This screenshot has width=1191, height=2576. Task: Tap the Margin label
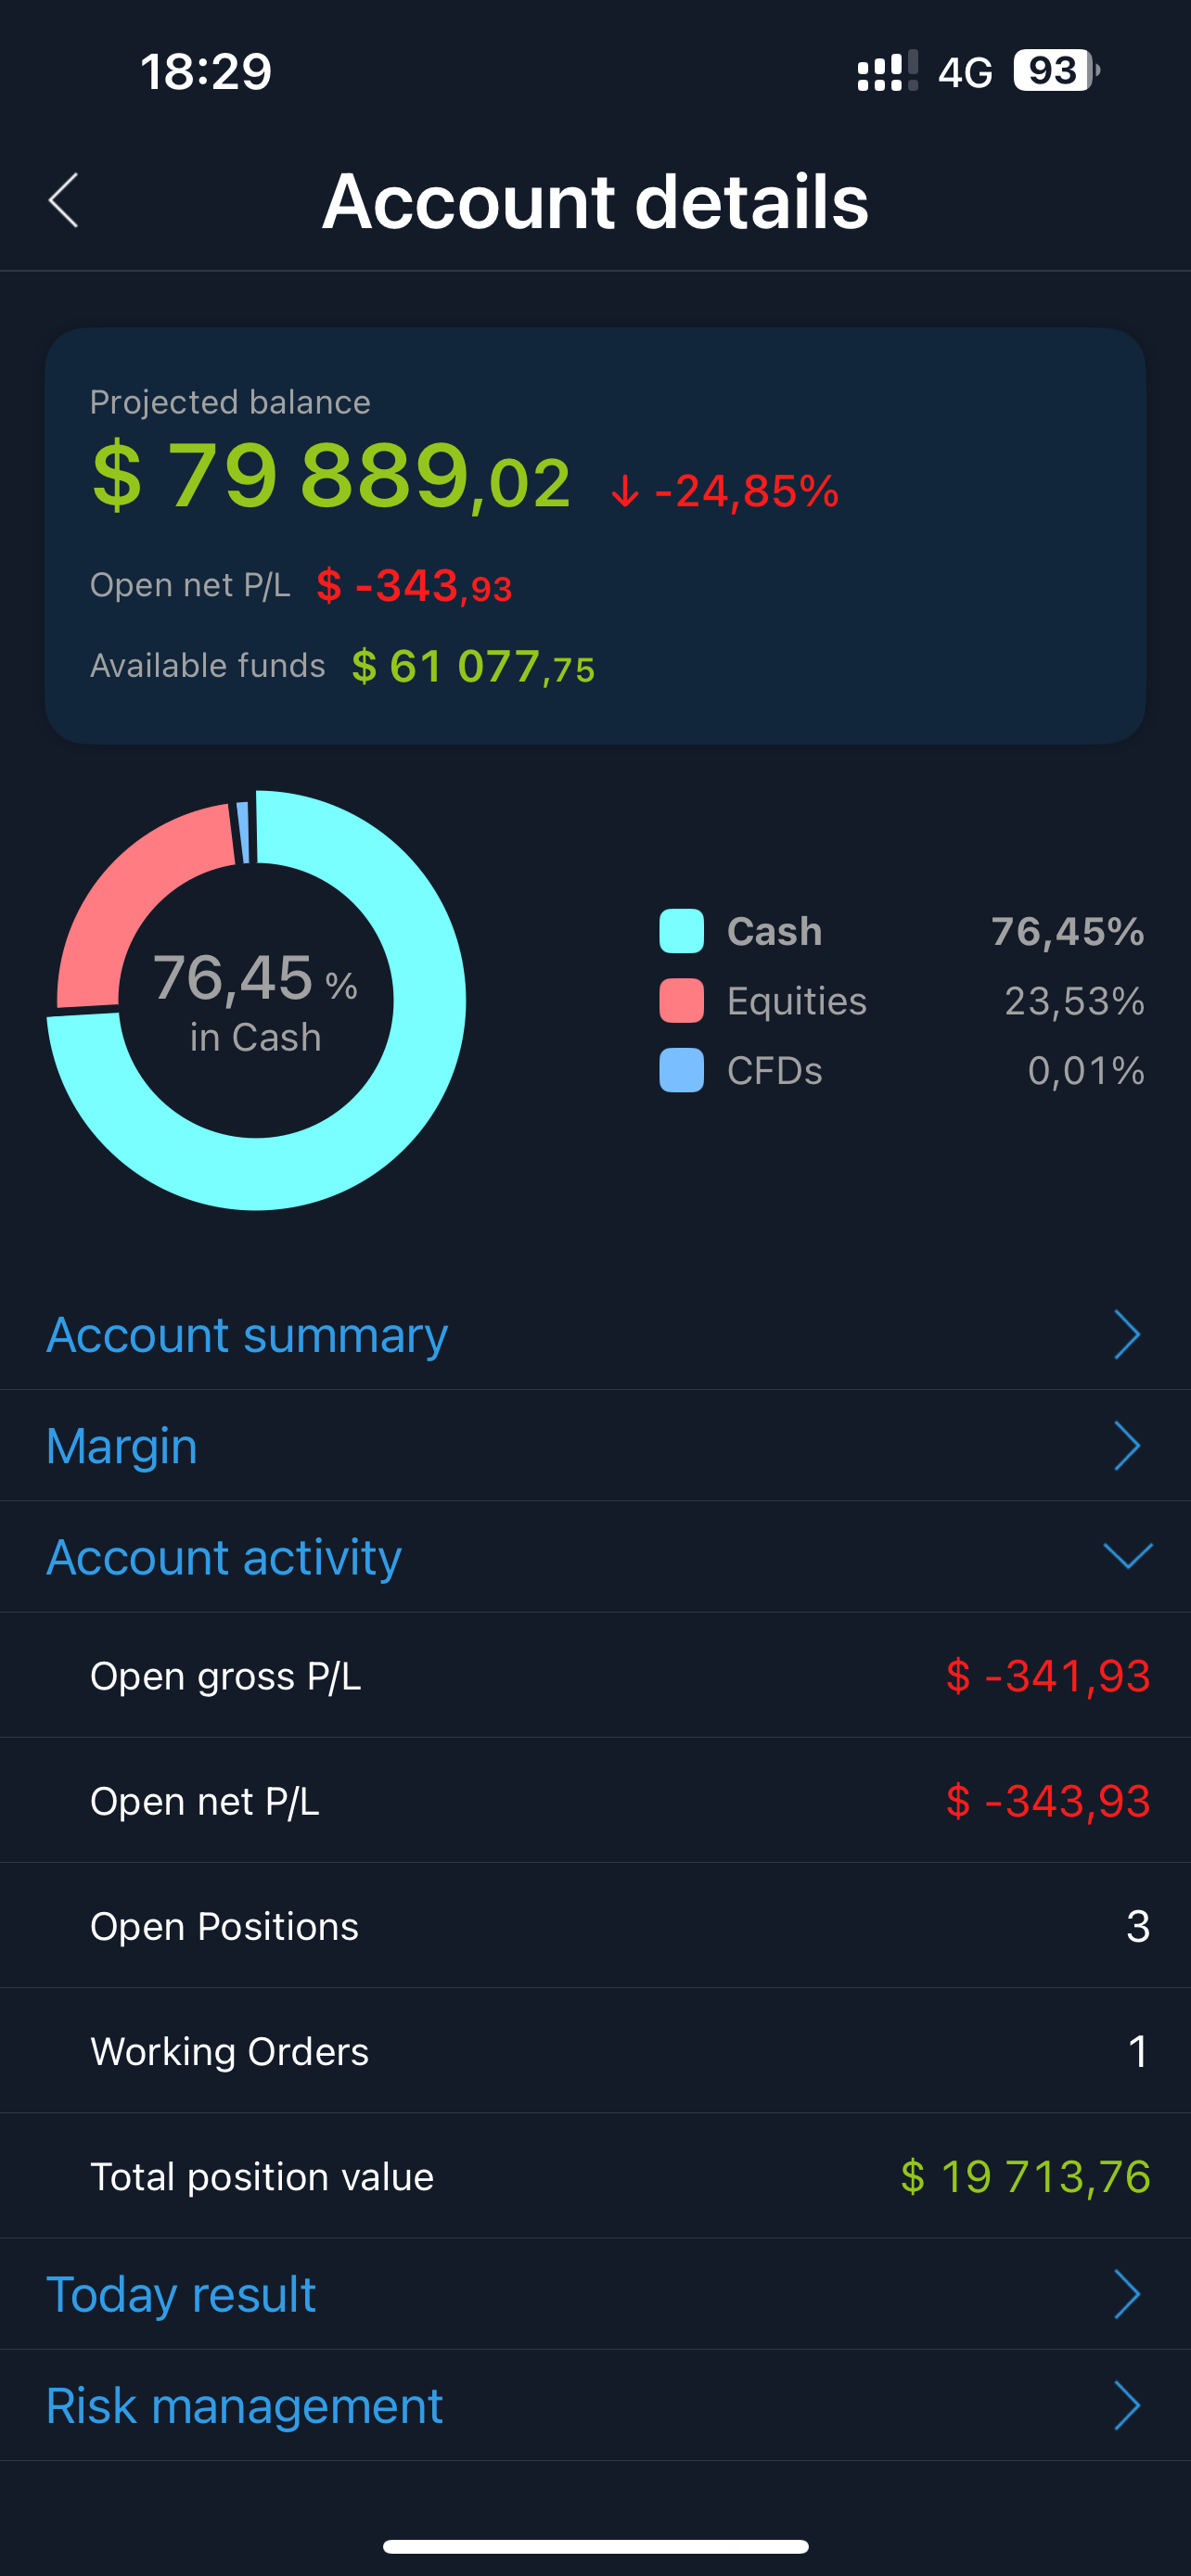tap(121, 1445)
